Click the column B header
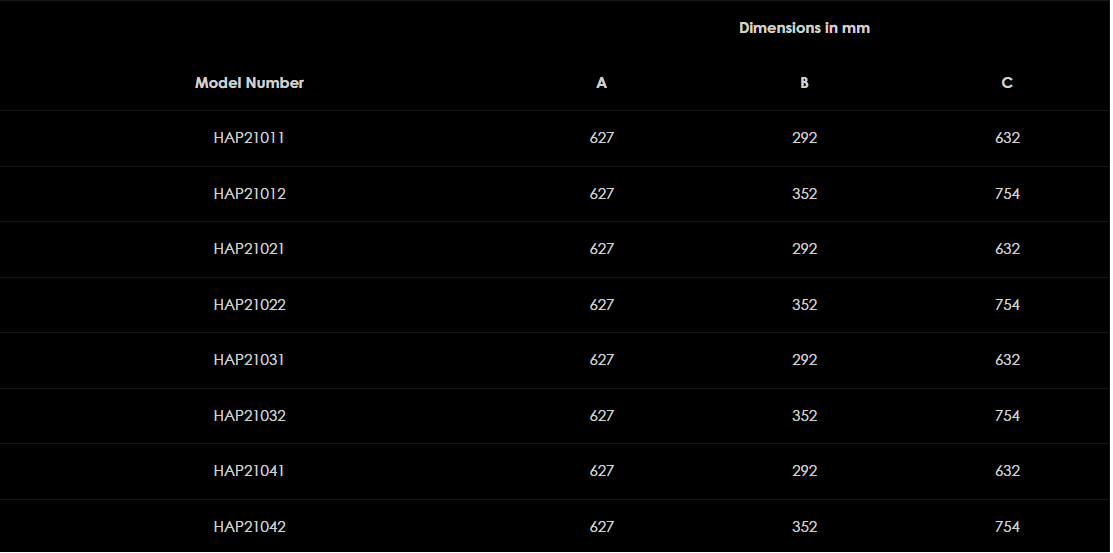The width and height of the screenshot is (1113, 553). [x=804, y=83]
